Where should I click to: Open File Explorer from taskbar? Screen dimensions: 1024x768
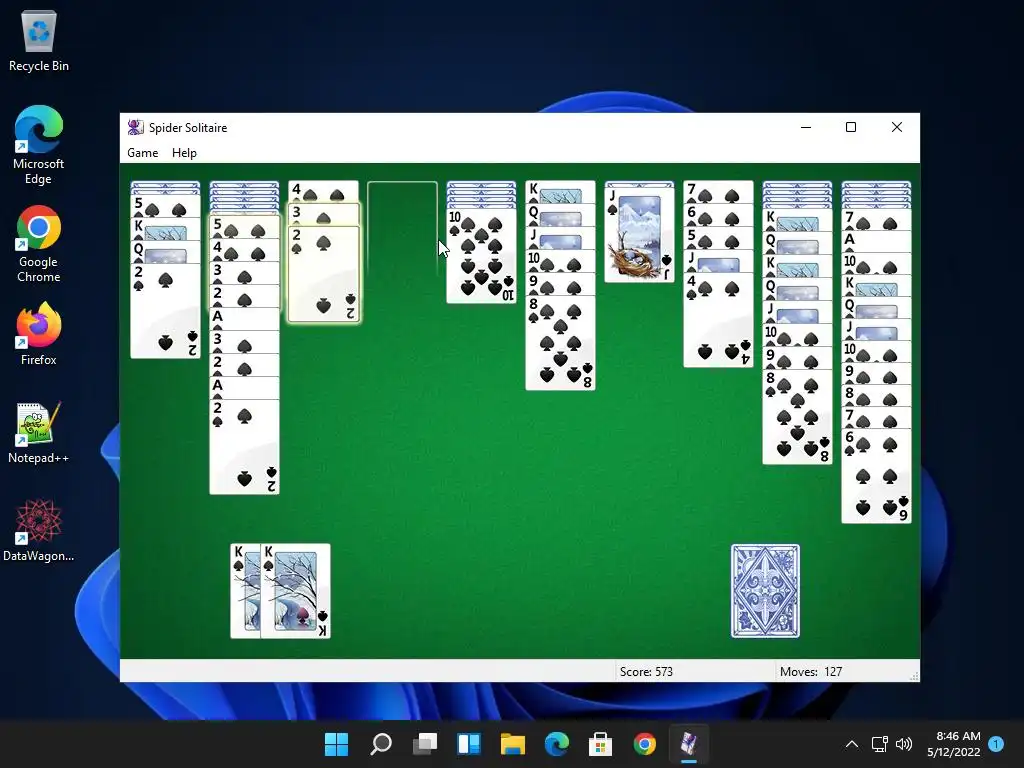[x=513, y=744]
